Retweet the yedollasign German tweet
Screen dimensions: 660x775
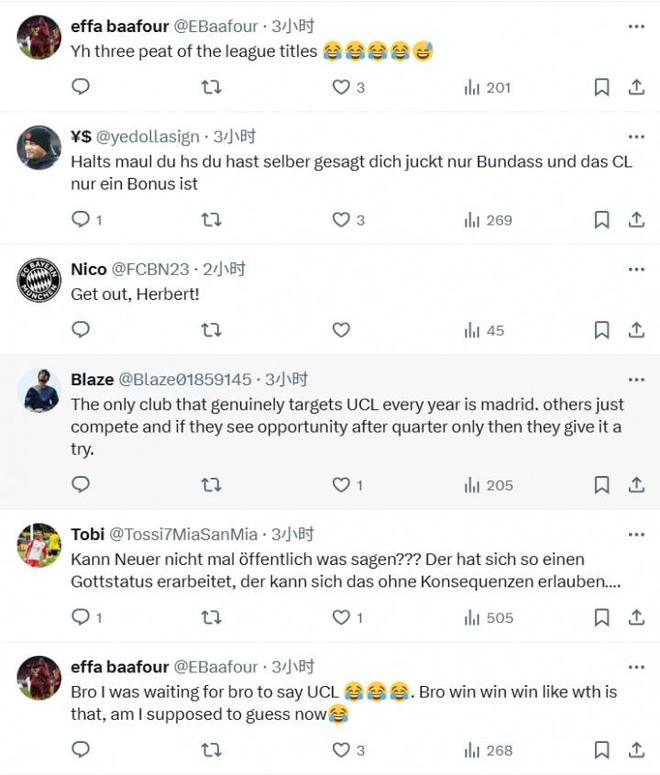(211, 219)
